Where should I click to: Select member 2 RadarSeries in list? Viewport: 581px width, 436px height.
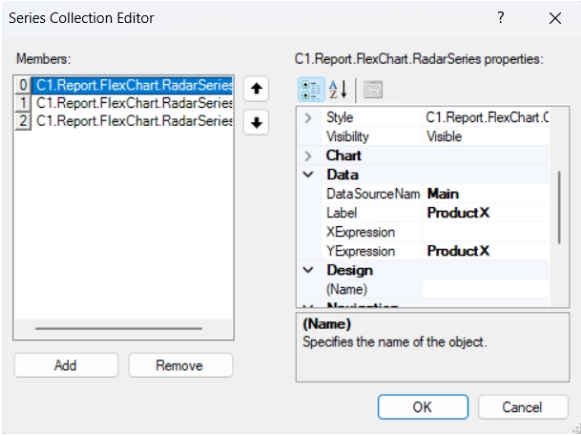click(124, 121)
